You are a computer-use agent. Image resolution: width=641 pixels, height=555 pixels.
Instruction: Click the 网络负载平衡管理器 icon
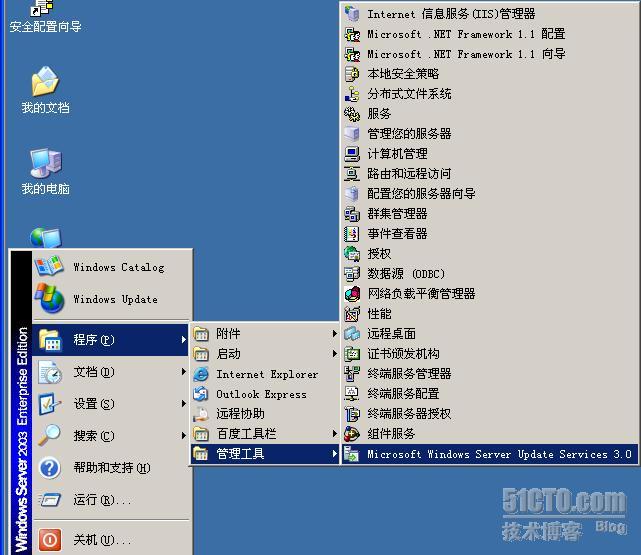coord(352,294)
